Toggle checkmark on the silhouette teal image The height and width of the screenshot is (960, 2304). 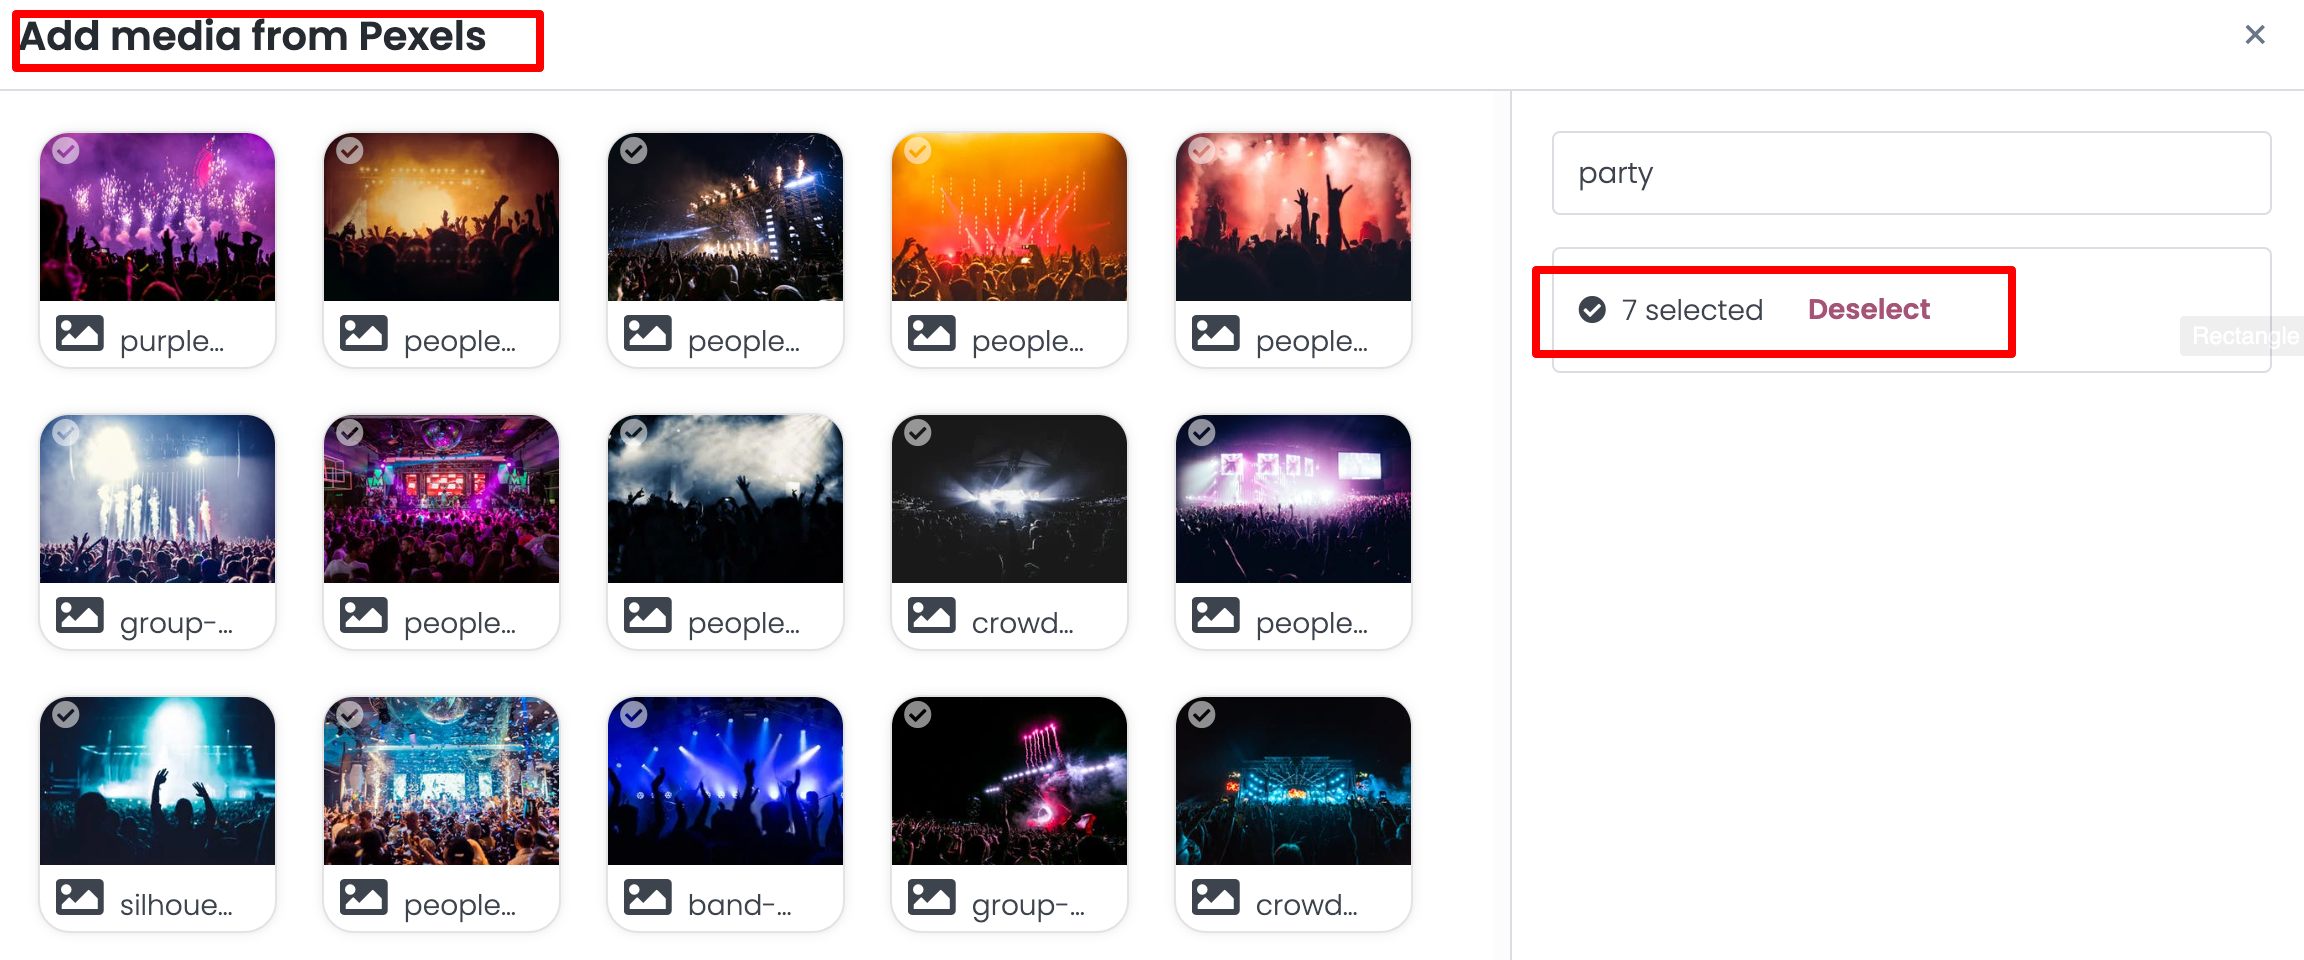coord(66,714)
